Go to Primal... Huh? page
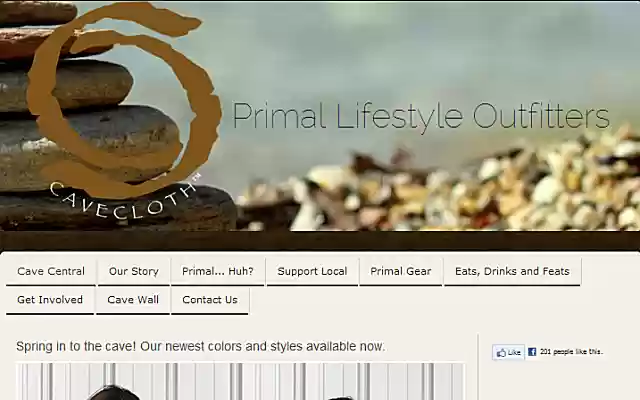 pos(218,271)
